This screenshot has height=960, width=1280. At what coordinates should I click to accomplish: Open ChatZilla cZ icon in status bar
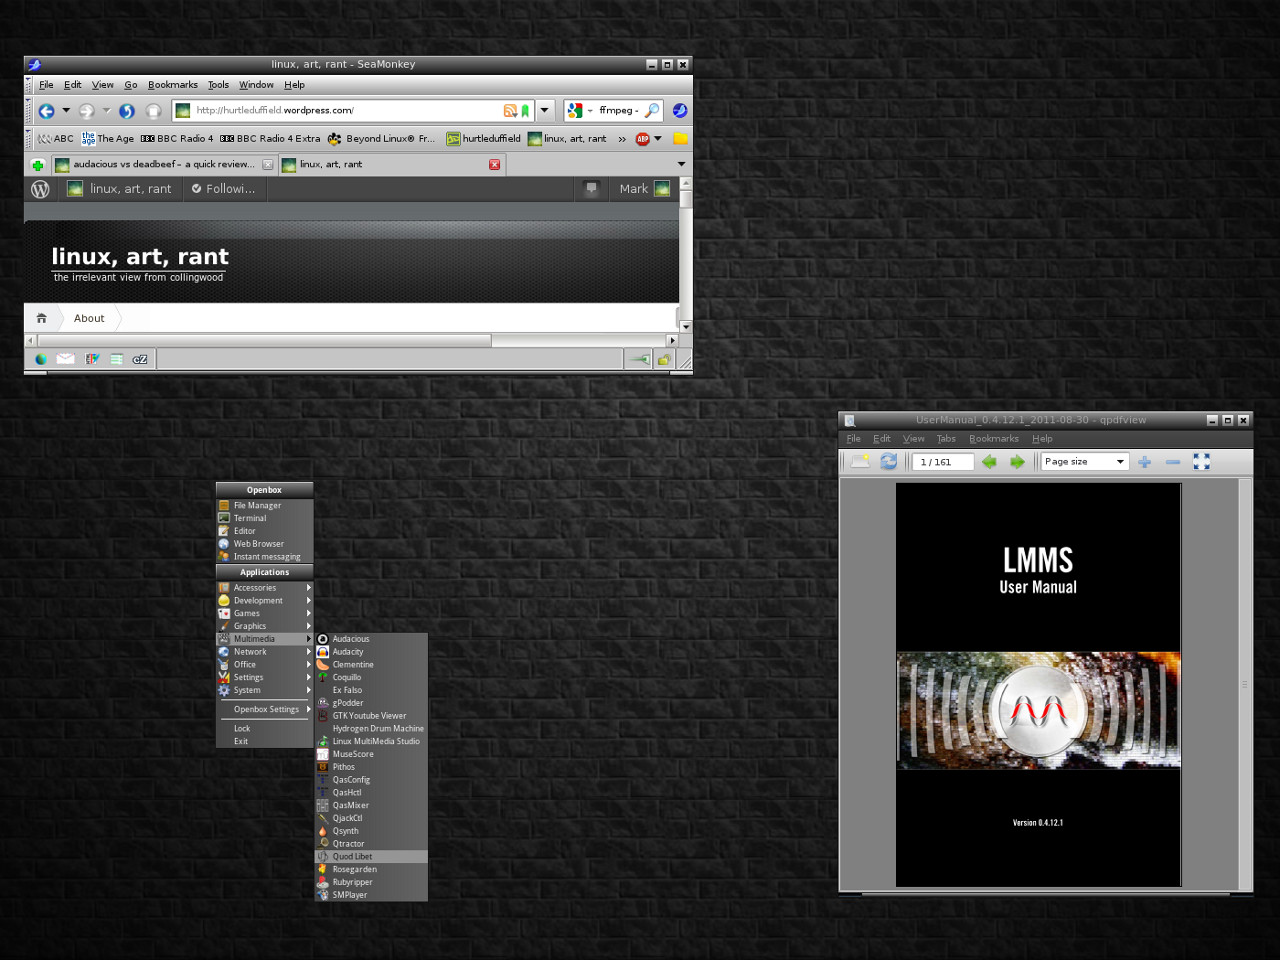(140, 359)
